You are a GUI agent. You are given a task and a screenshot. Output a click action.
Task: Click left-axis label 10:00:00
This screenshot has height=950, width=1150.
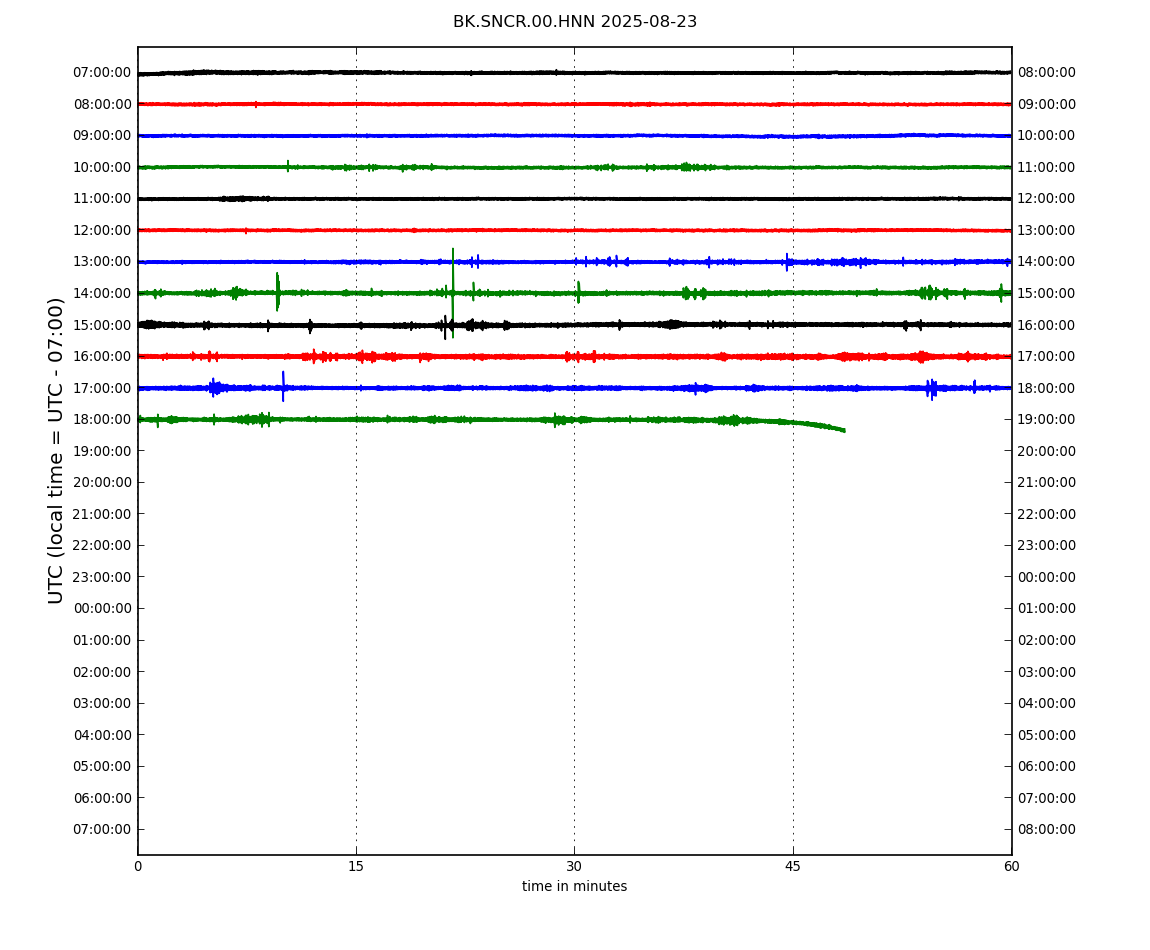coord(103,167)
